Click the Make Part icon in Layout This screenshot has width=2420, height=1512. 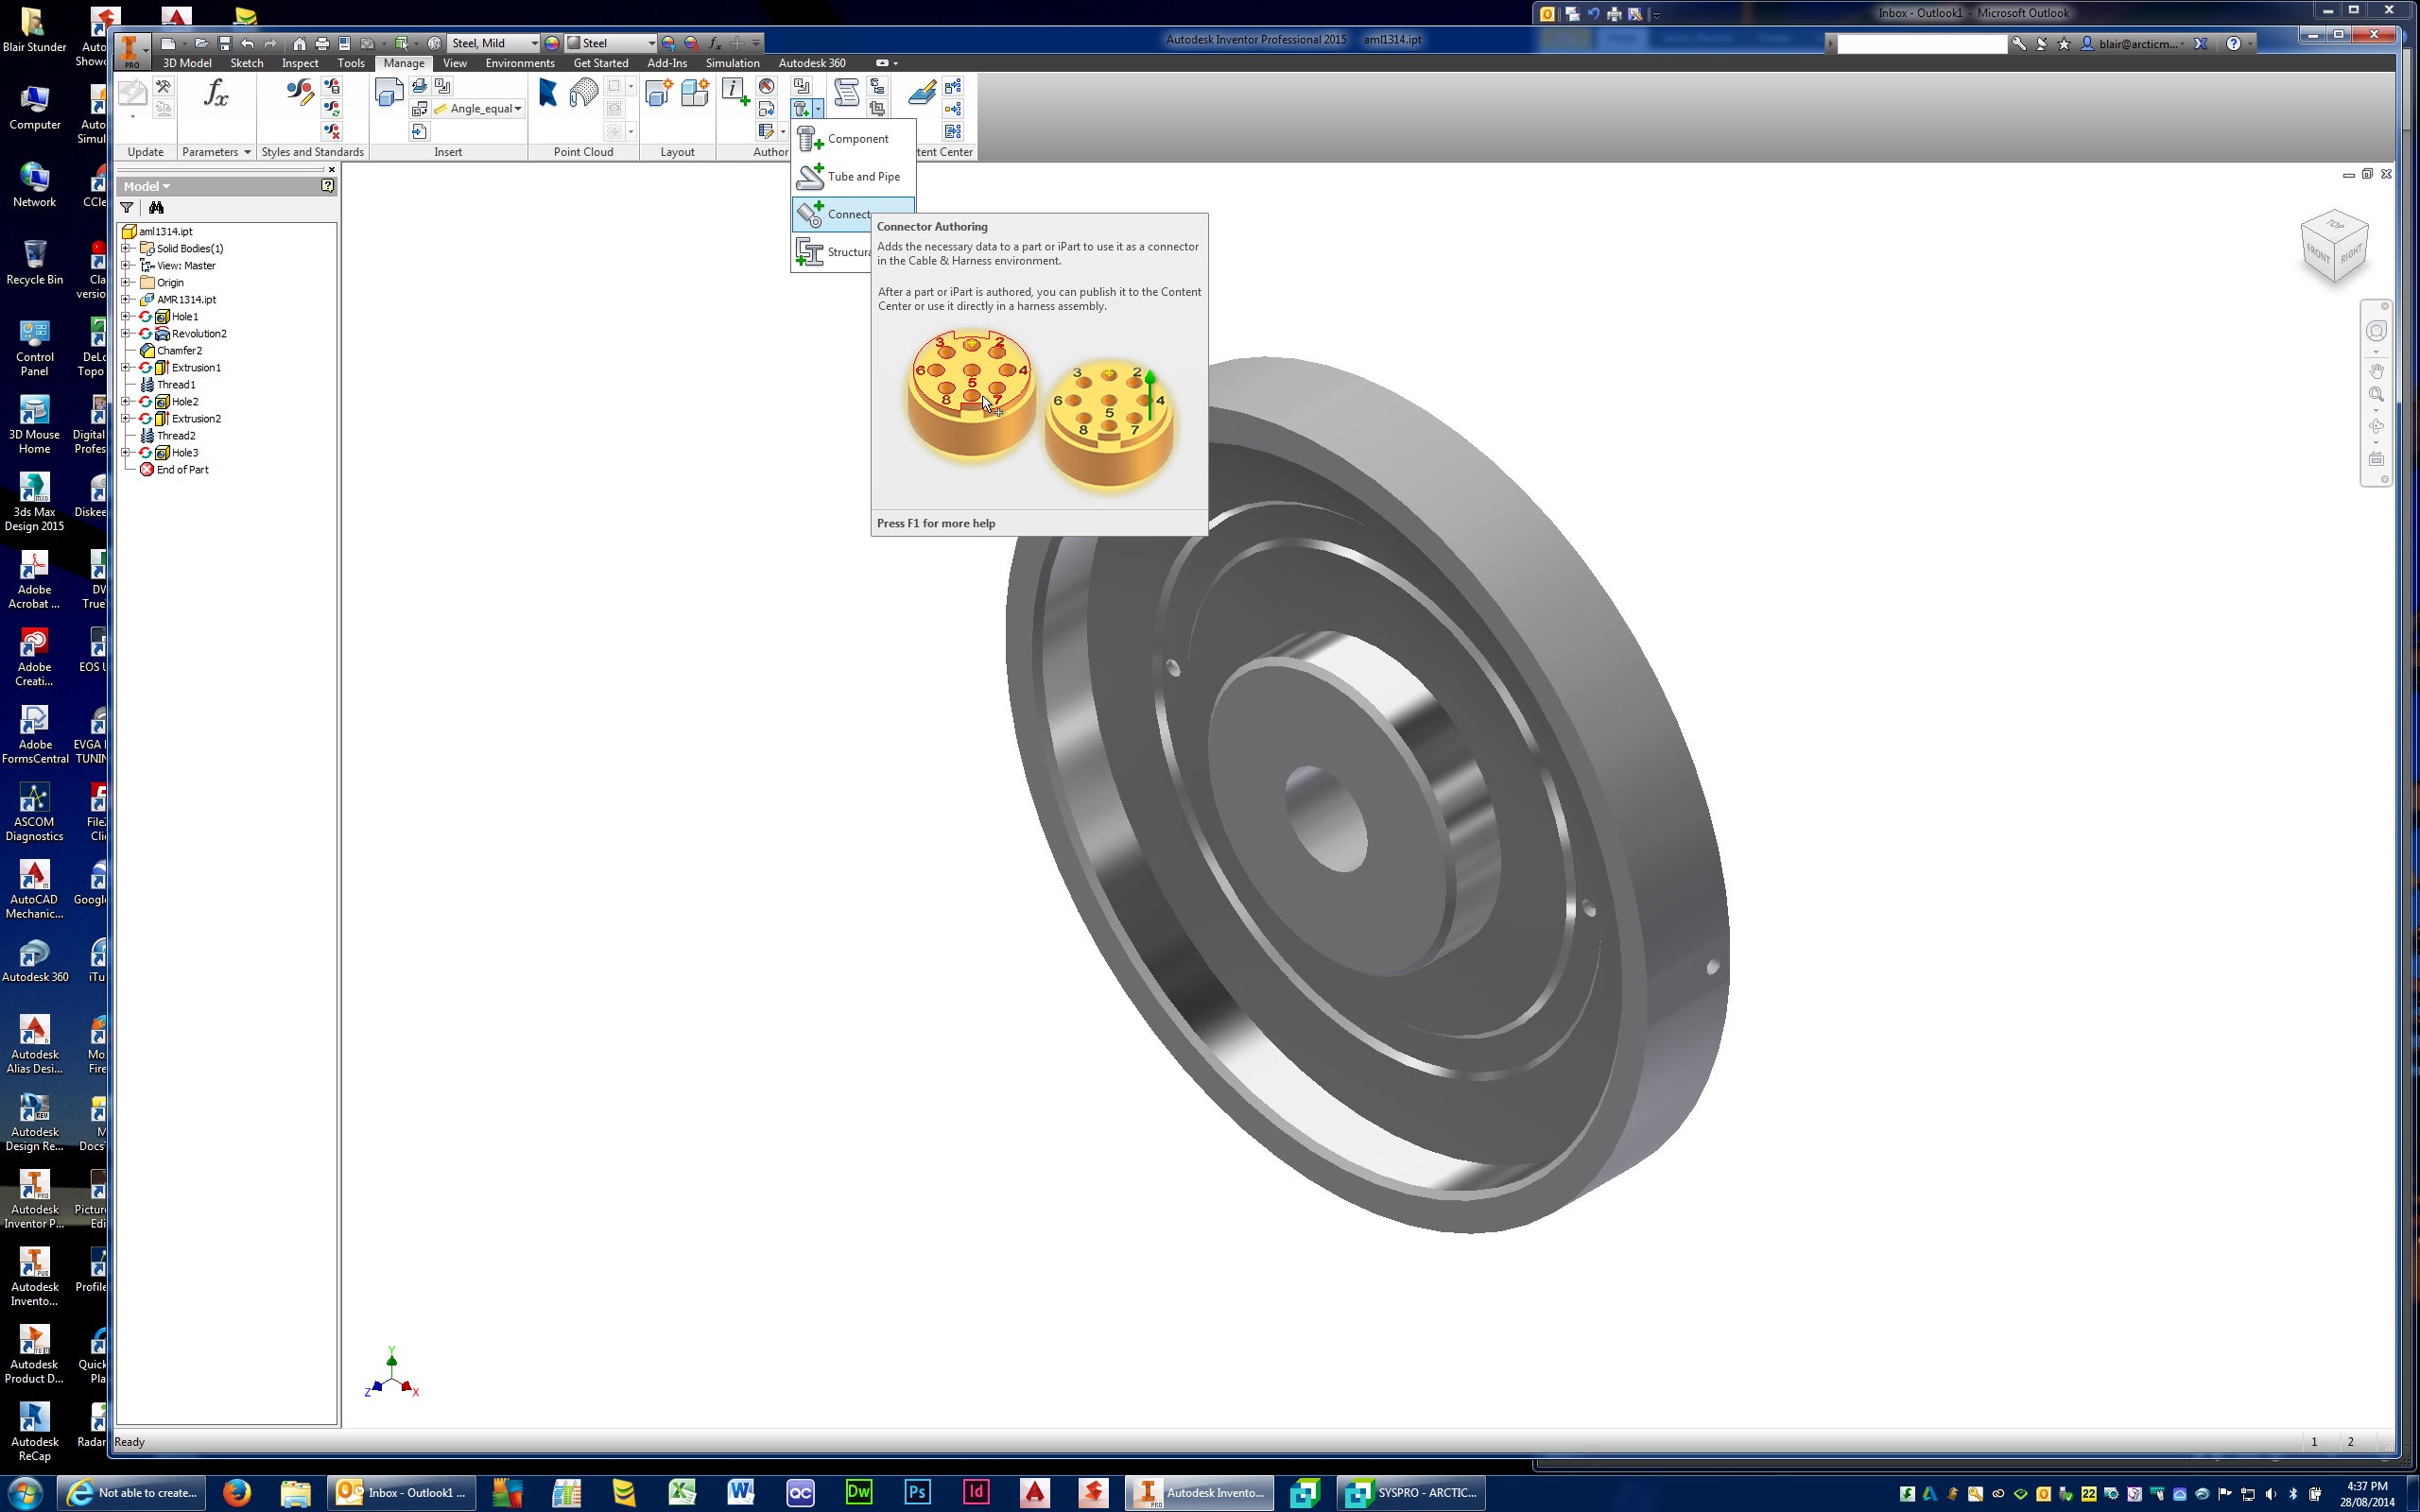[658, 93]
